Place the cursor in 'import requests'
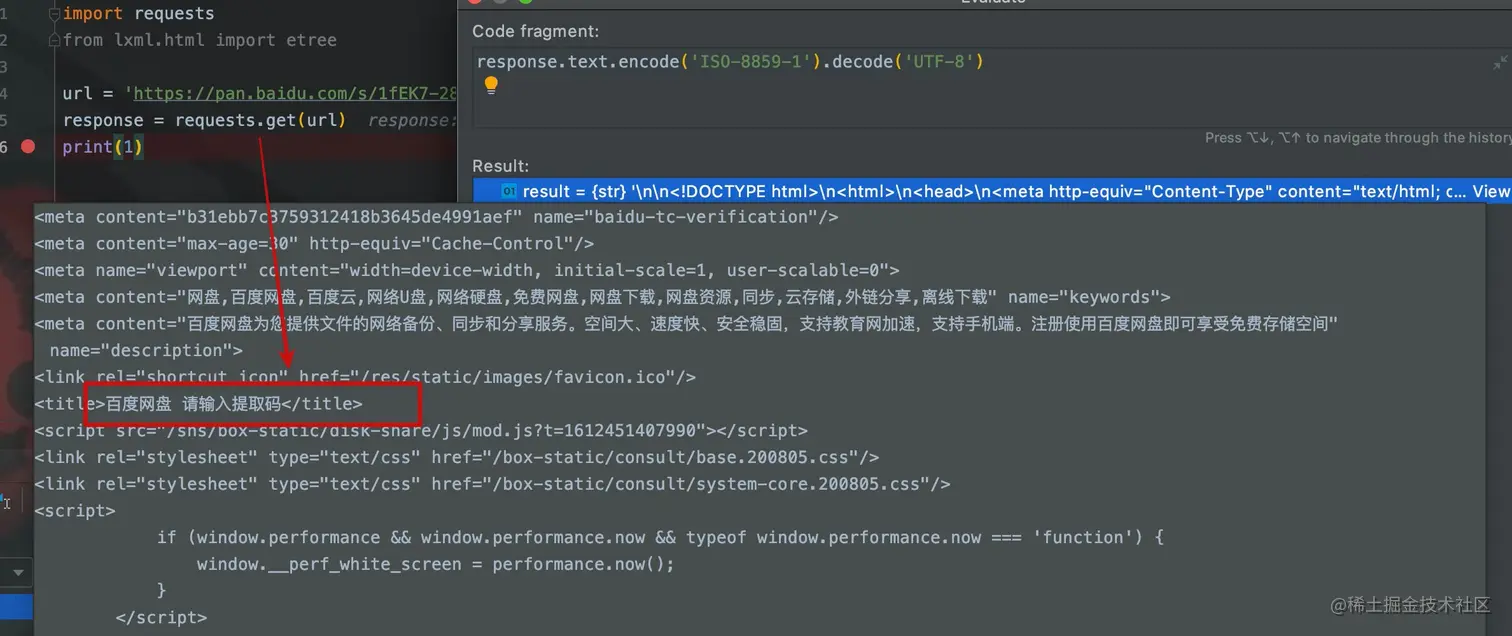This screenshot has width=1512, height=636. tap(138, 13)
